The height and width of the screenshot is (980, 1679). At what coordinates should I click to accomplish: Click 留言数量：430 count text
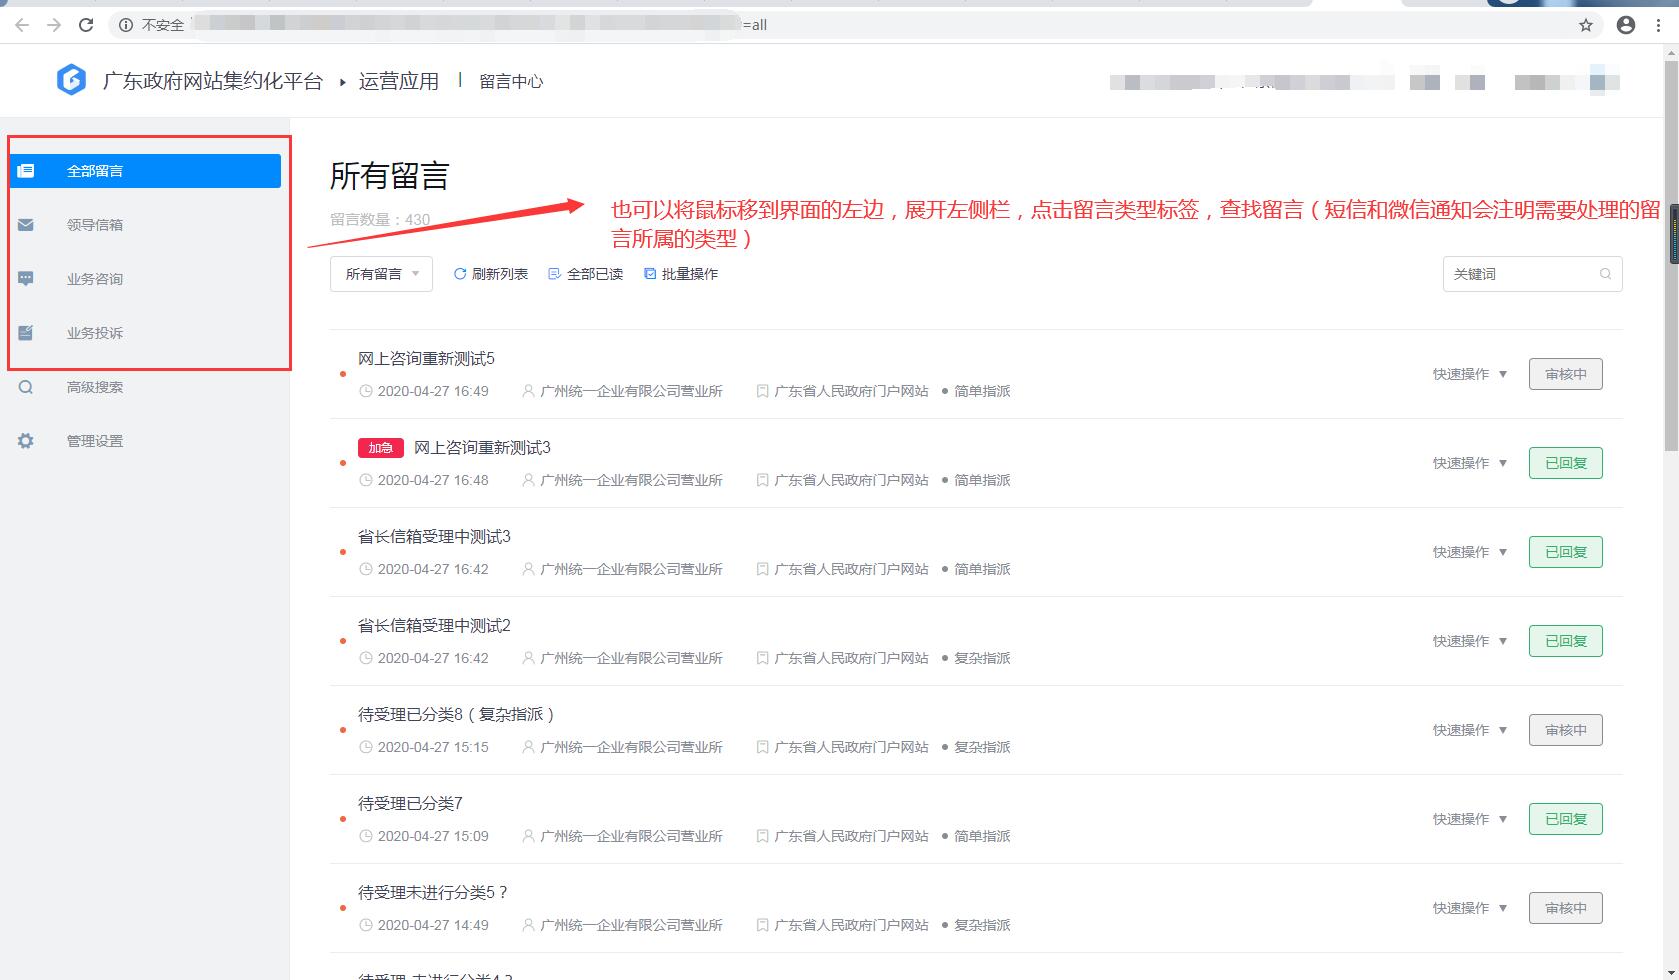tap(380, 219)
